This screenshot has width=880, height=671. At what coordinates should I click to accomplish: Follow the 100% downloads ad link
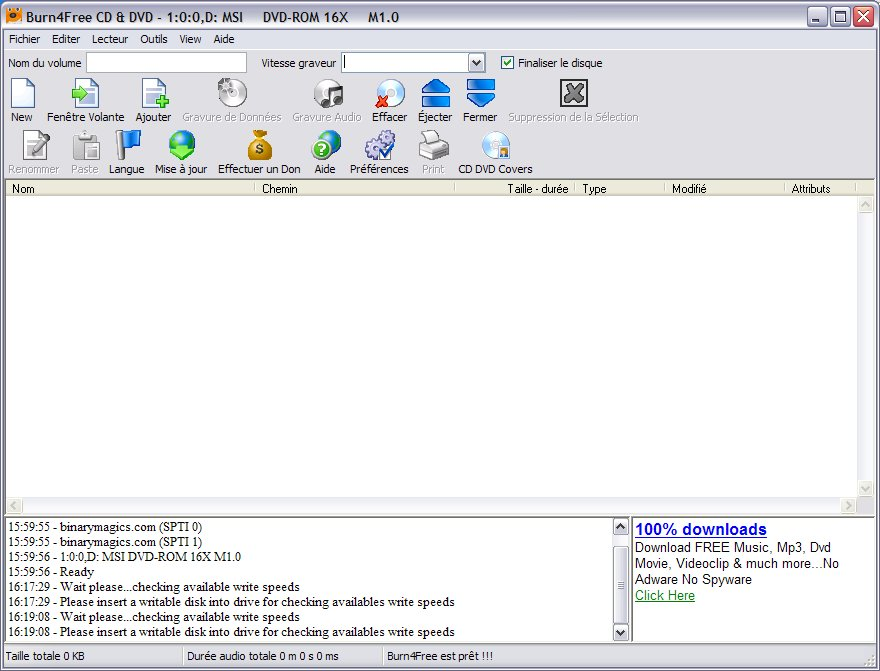[700, 529]
